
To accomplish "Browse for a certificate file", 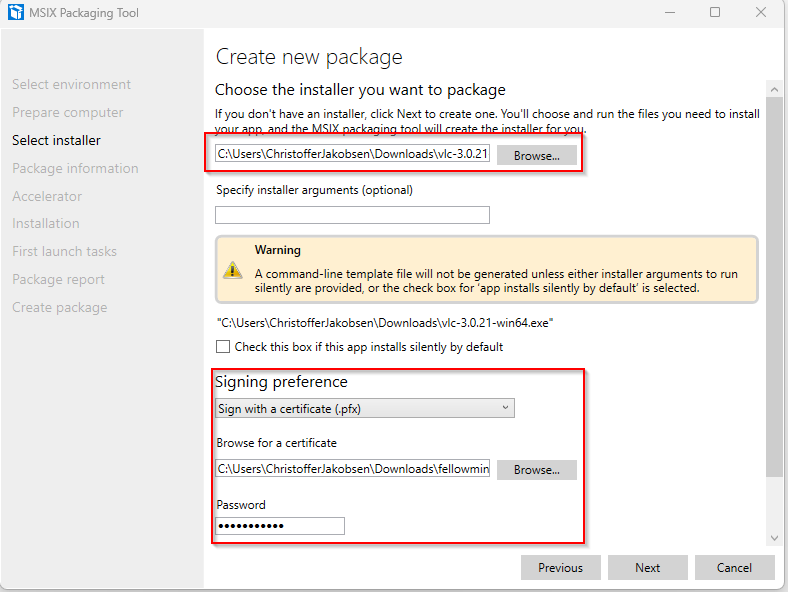I will 536,469.
